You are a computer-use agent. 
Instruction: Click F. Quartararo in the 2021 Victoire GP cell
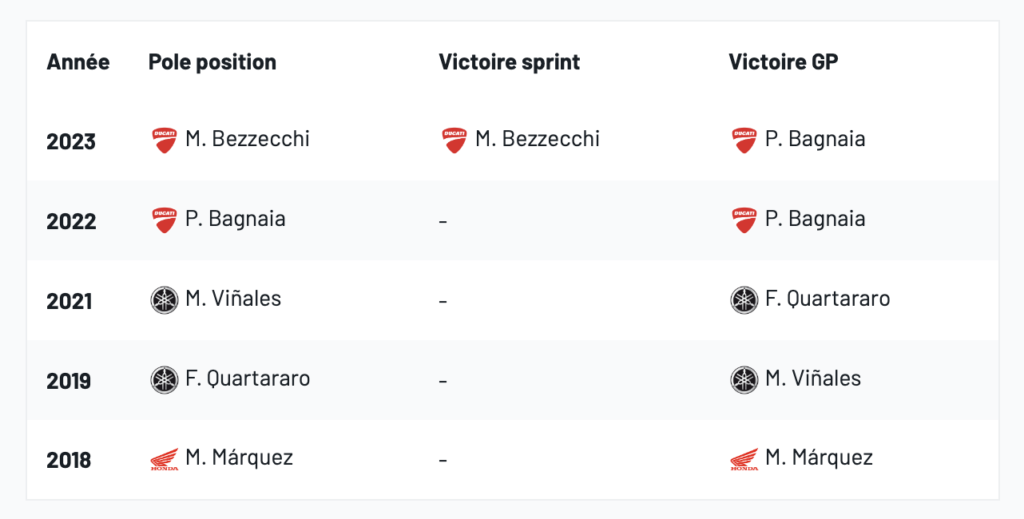[827, 299]
